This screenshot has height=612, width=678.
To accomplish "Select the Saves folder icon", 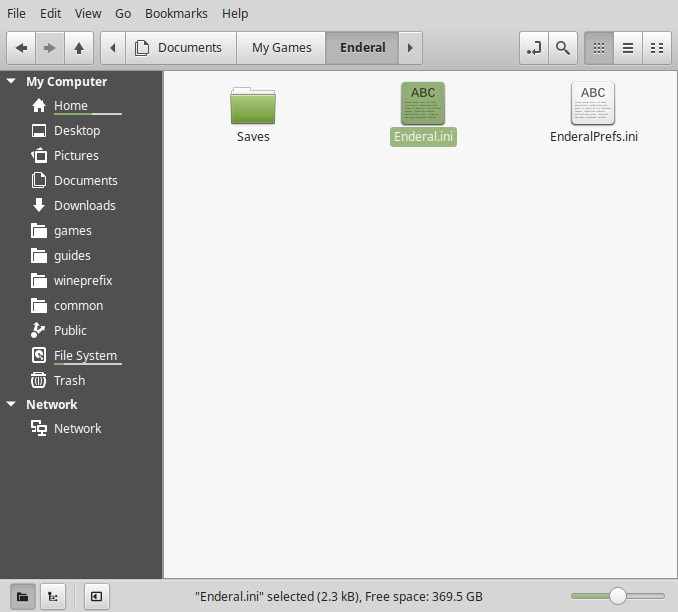I will tap(253, 106).
